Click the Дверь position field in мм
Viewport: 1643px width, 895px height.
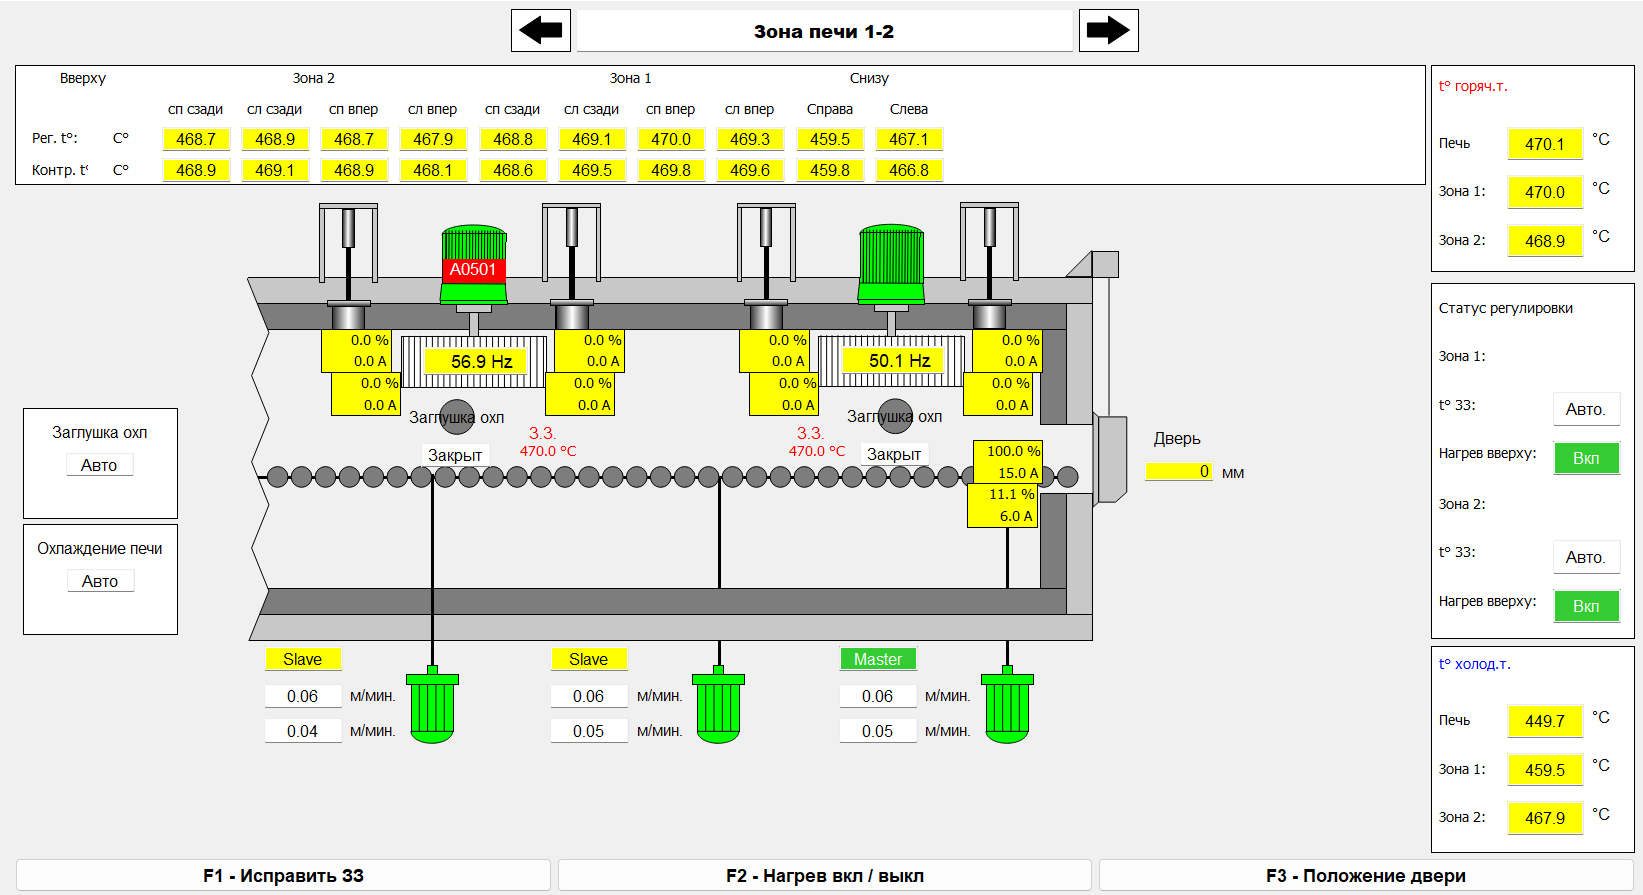[1180, 472]
